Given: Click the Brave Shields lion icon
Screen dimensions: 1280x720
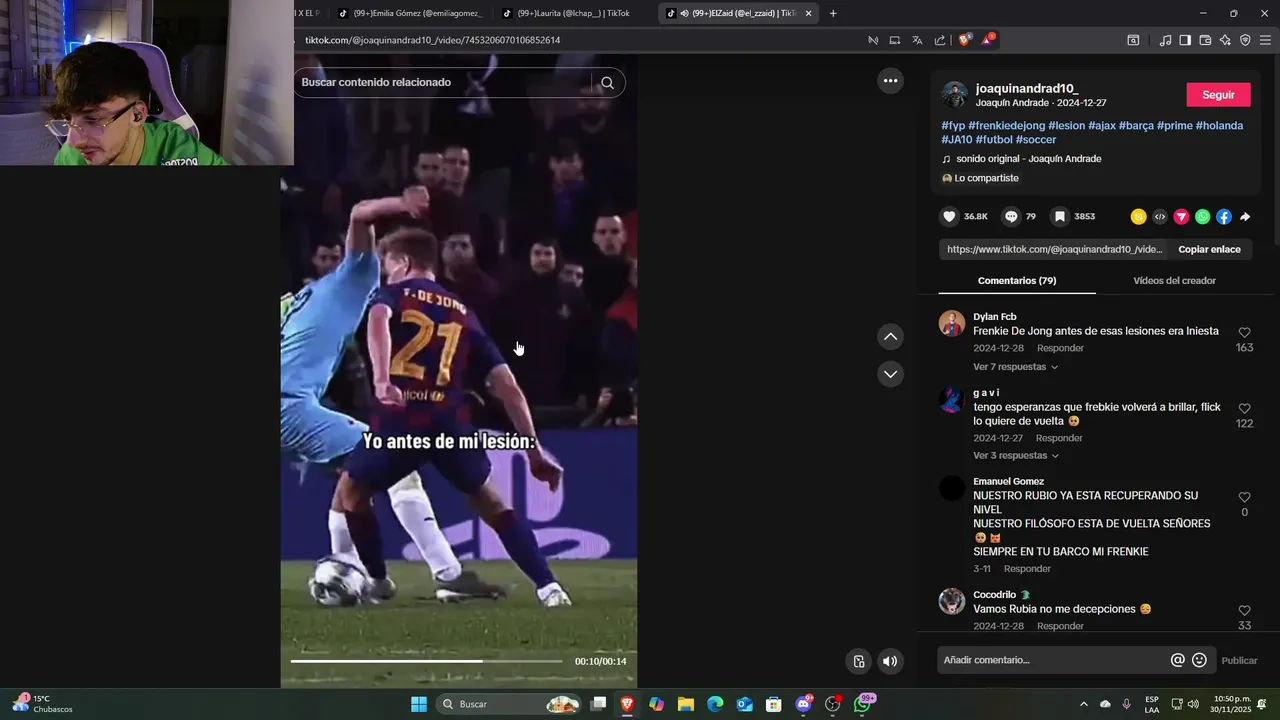Looking at the screenshot, I should click(x=964, y=40).
